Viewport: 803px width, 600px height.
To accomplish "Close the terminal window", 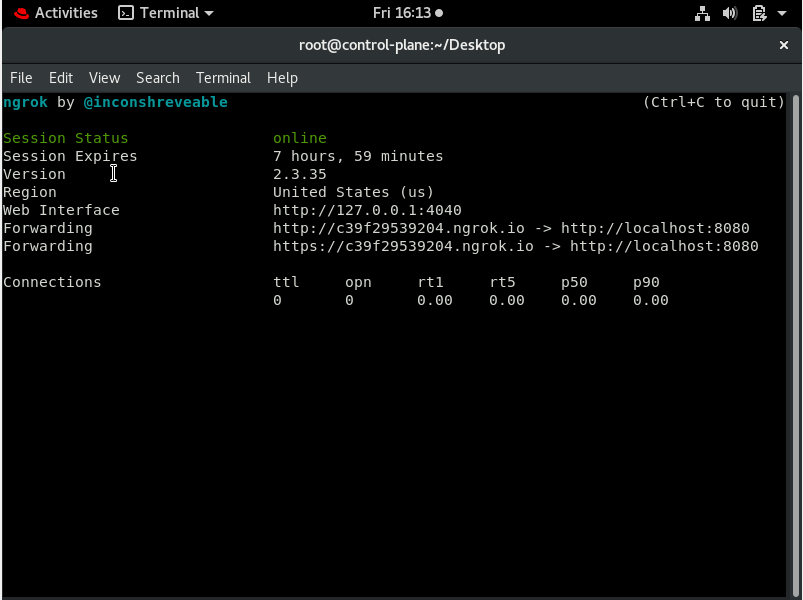I will pyautogui.click(x=784, y=45).
